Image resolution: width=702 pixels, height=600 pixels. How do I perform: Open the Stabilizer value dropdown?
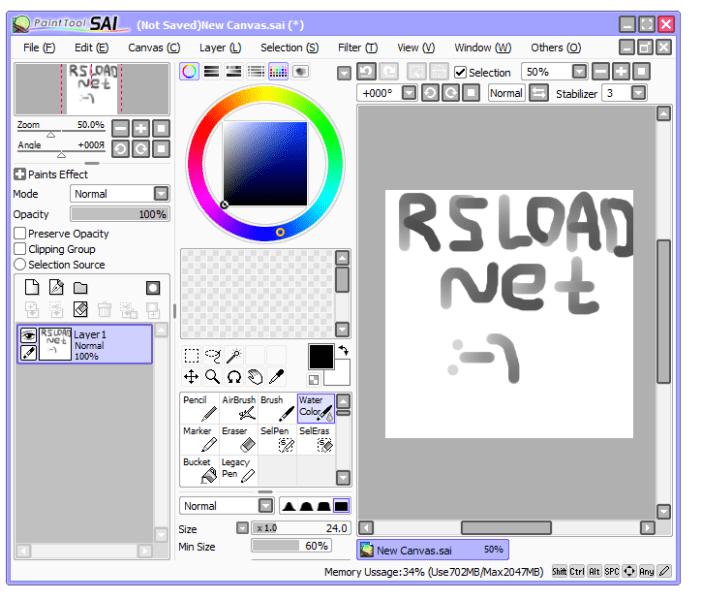(x=638, y=93)
